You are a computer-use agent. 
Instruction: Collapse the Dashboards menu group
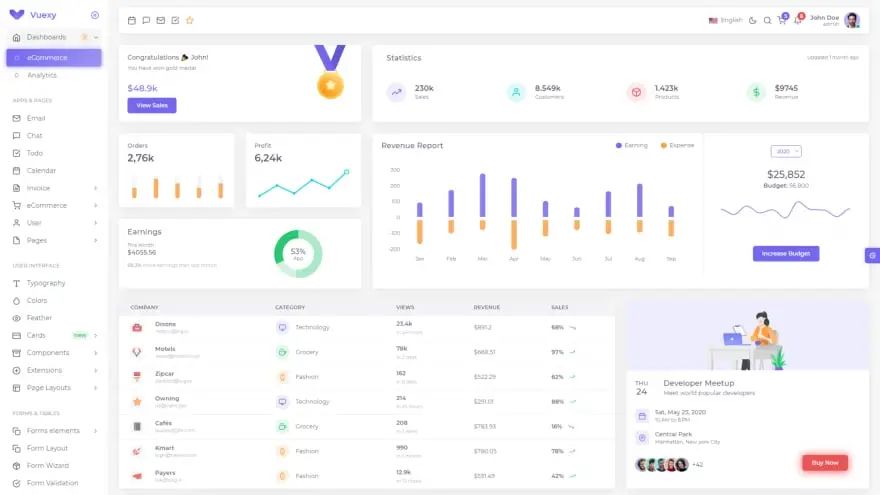pyautogui.click(x=54, y=37)
